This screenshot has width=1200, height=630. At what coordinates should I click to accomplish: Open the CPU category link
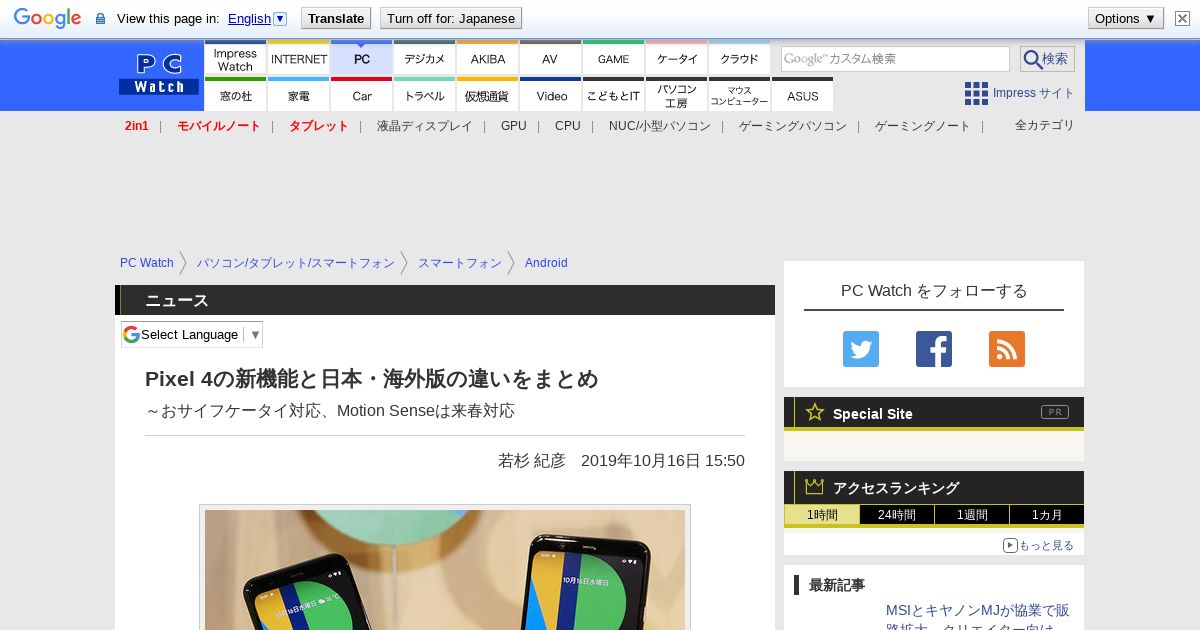pos(568,126)
